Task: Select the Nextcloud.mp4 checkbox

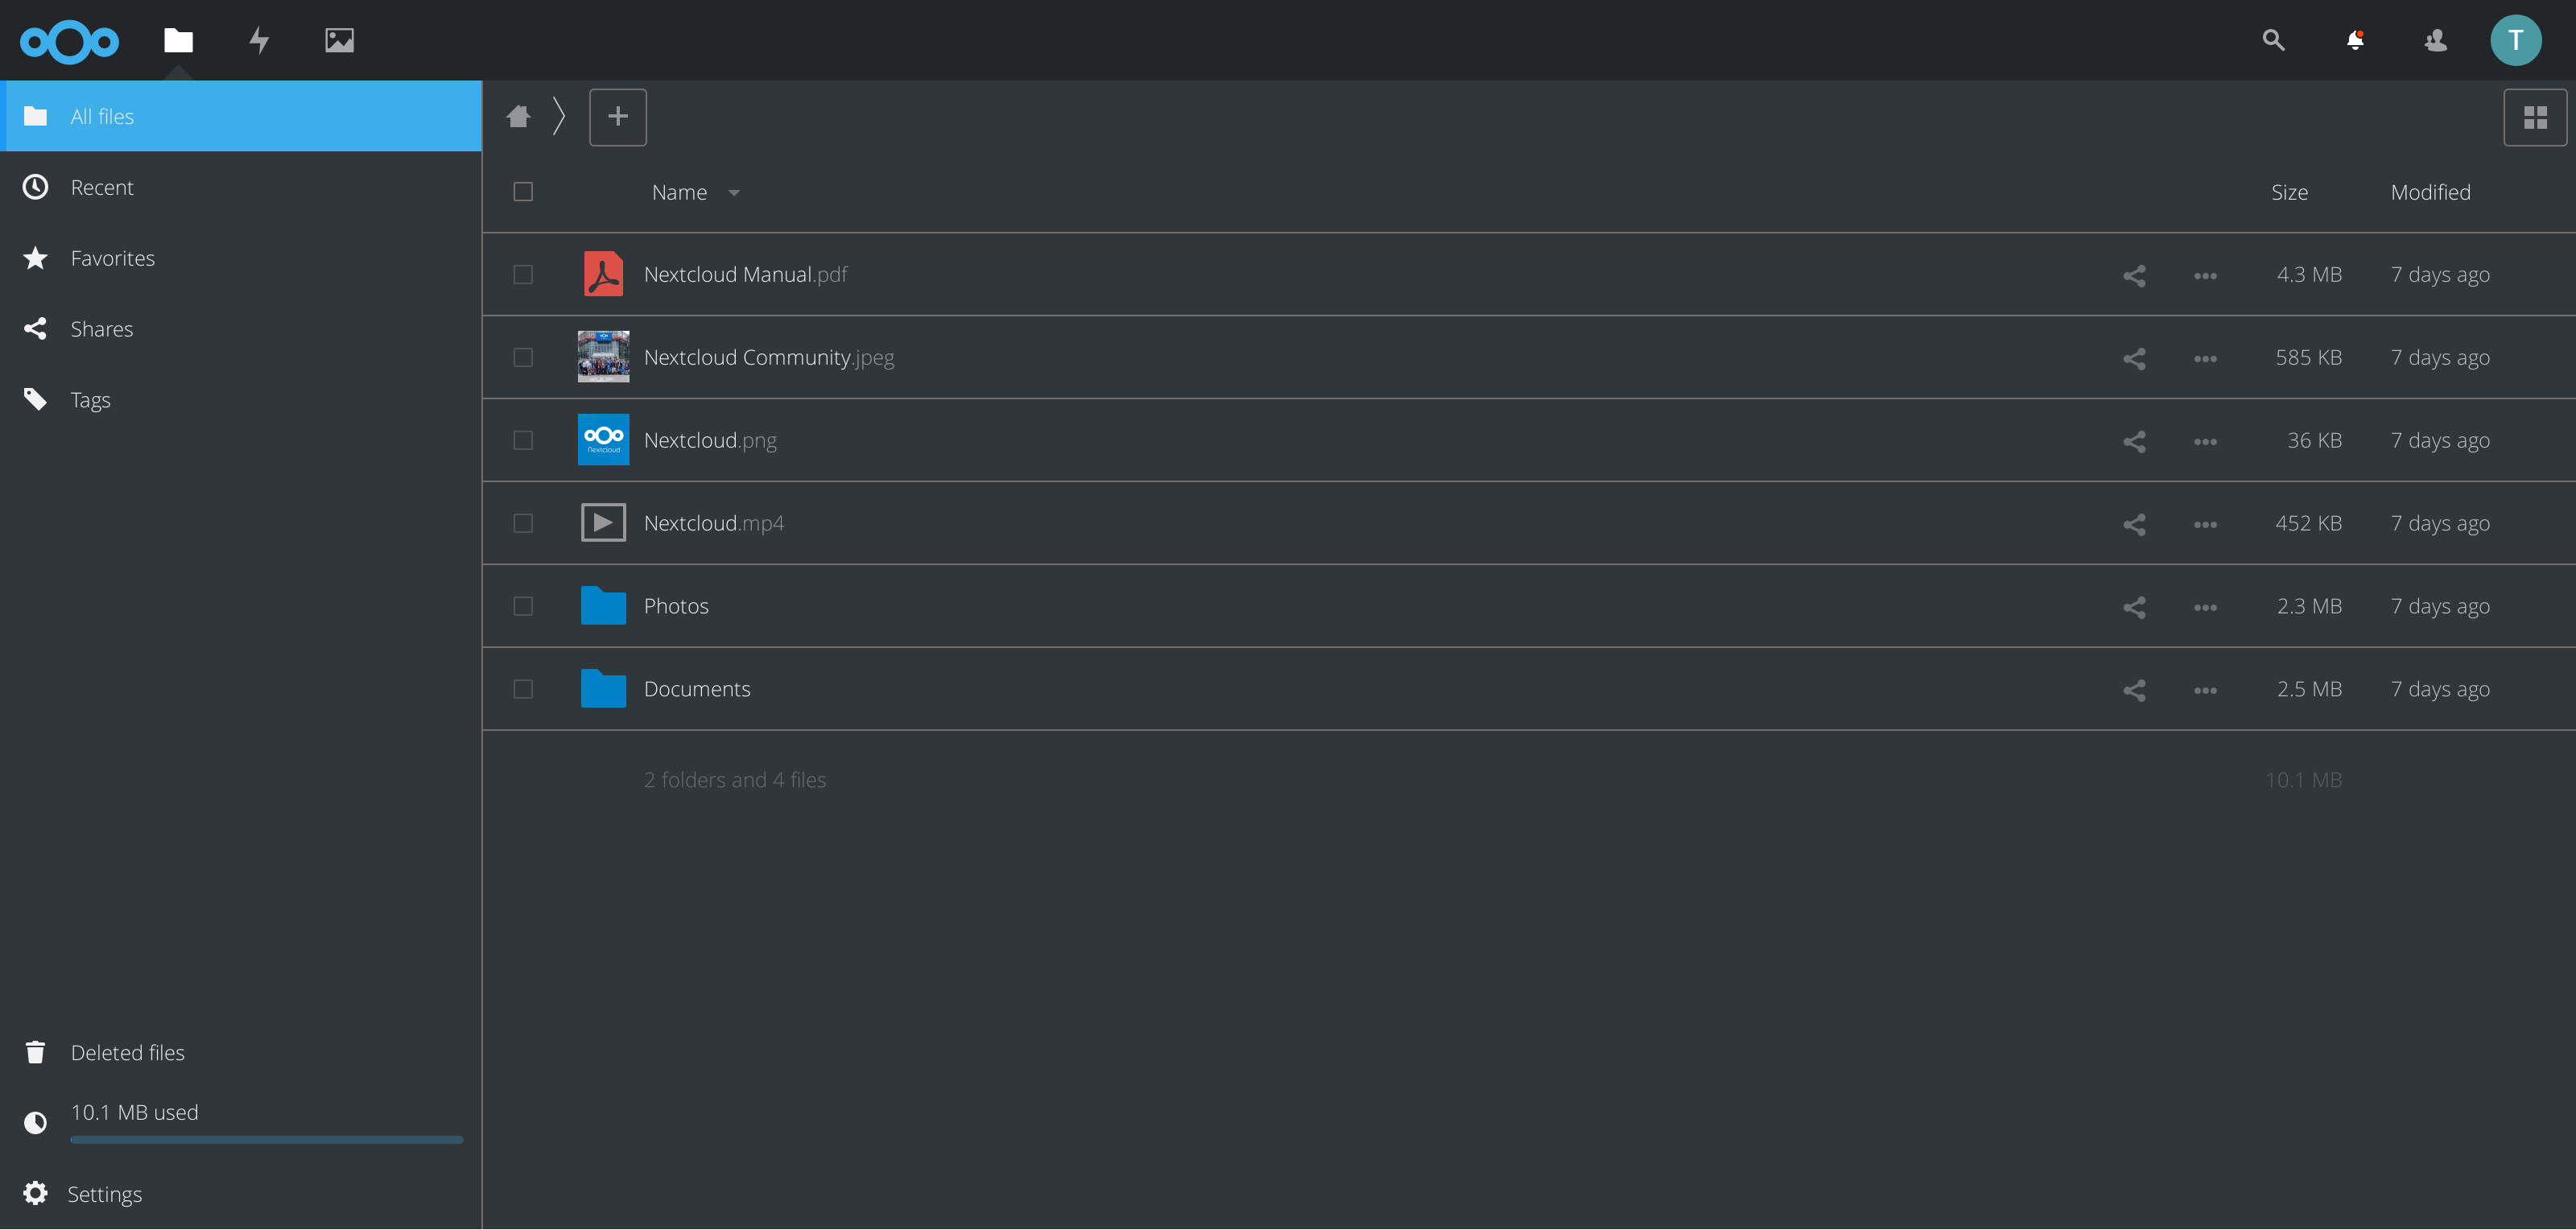Action: (523, 523)
